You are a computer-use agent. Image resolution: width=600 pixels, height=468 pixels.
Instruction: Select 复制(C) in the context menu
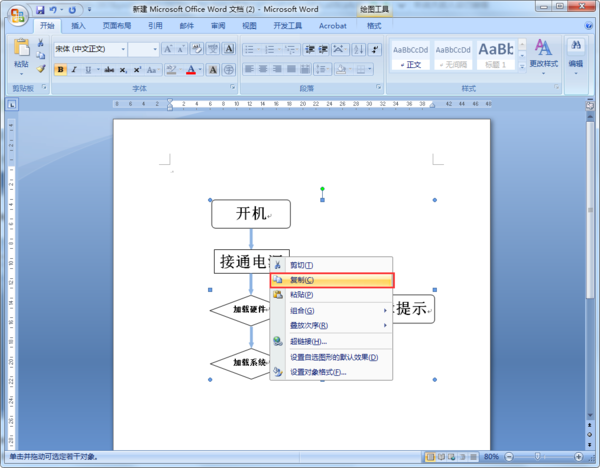pyautogui.click(x=332, y=280)
